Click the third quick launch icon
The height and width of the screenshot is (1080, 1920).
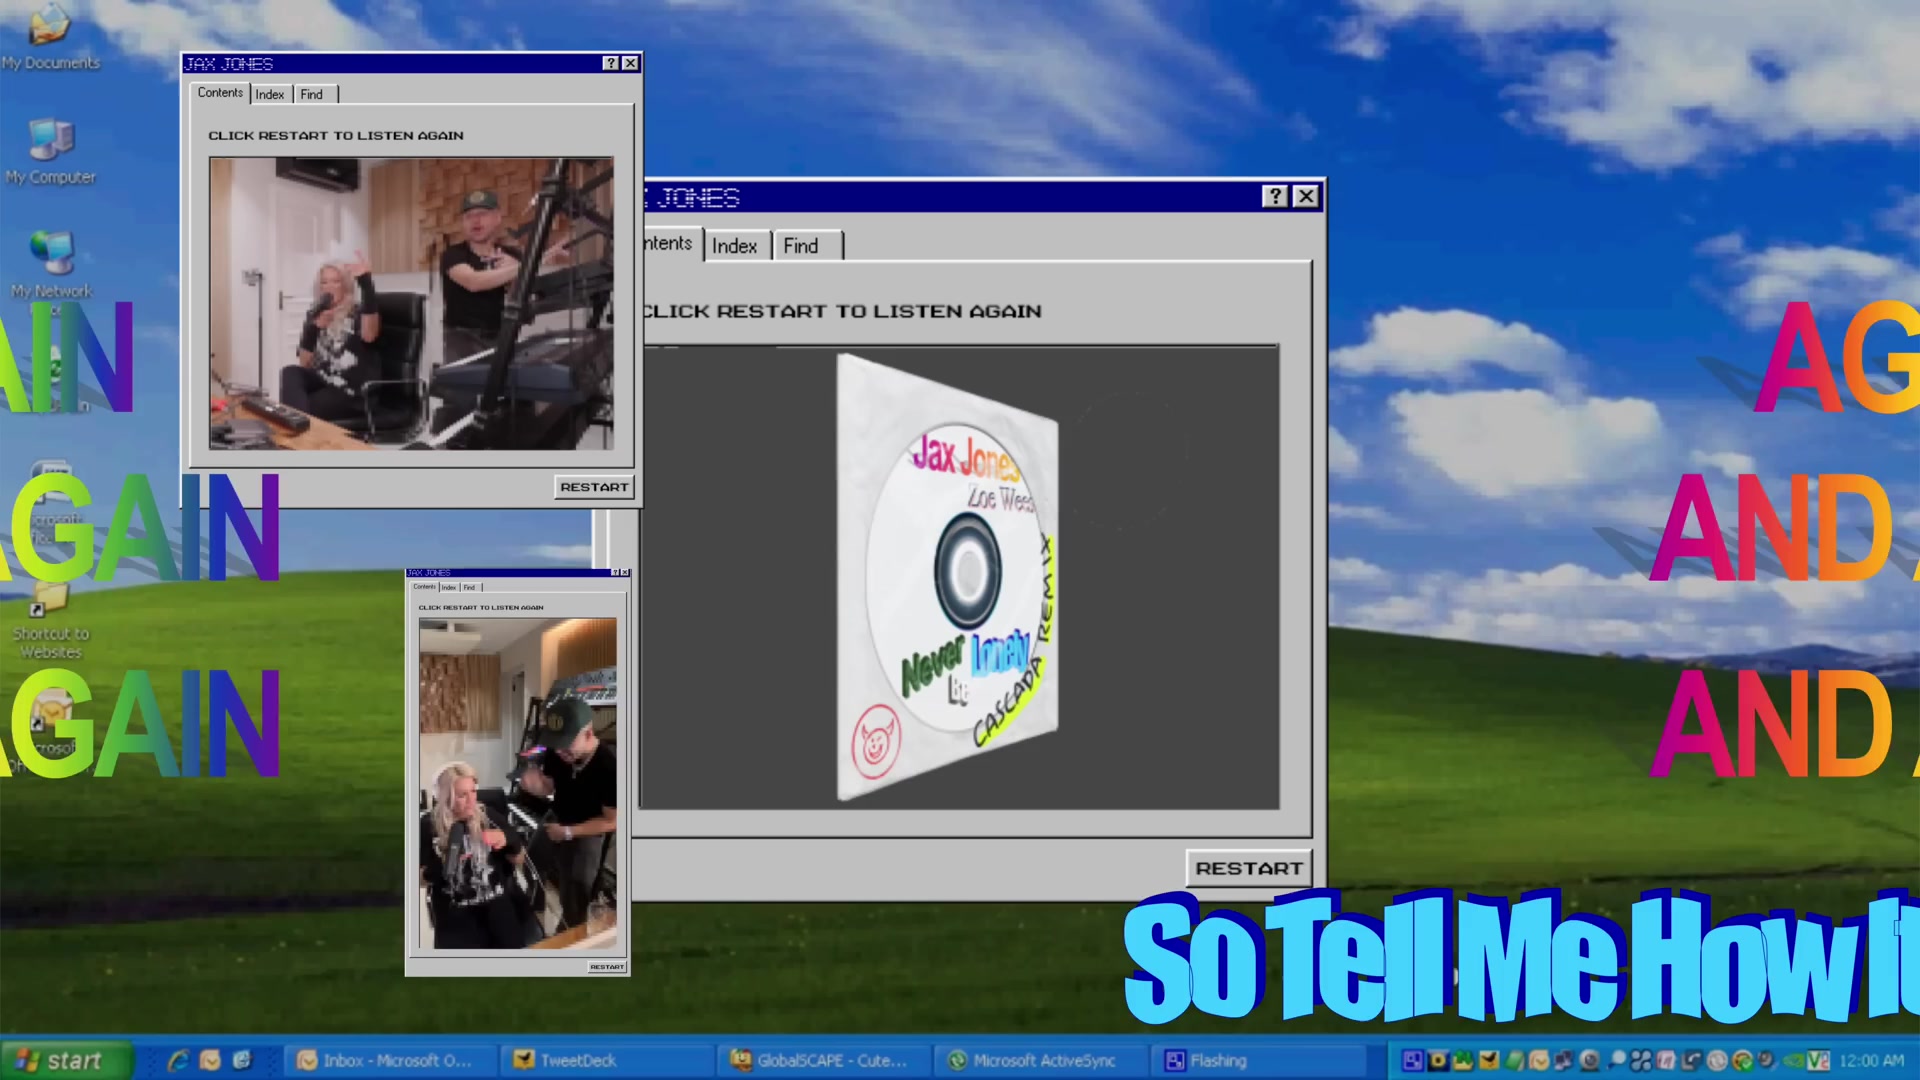pos(242,1060)
